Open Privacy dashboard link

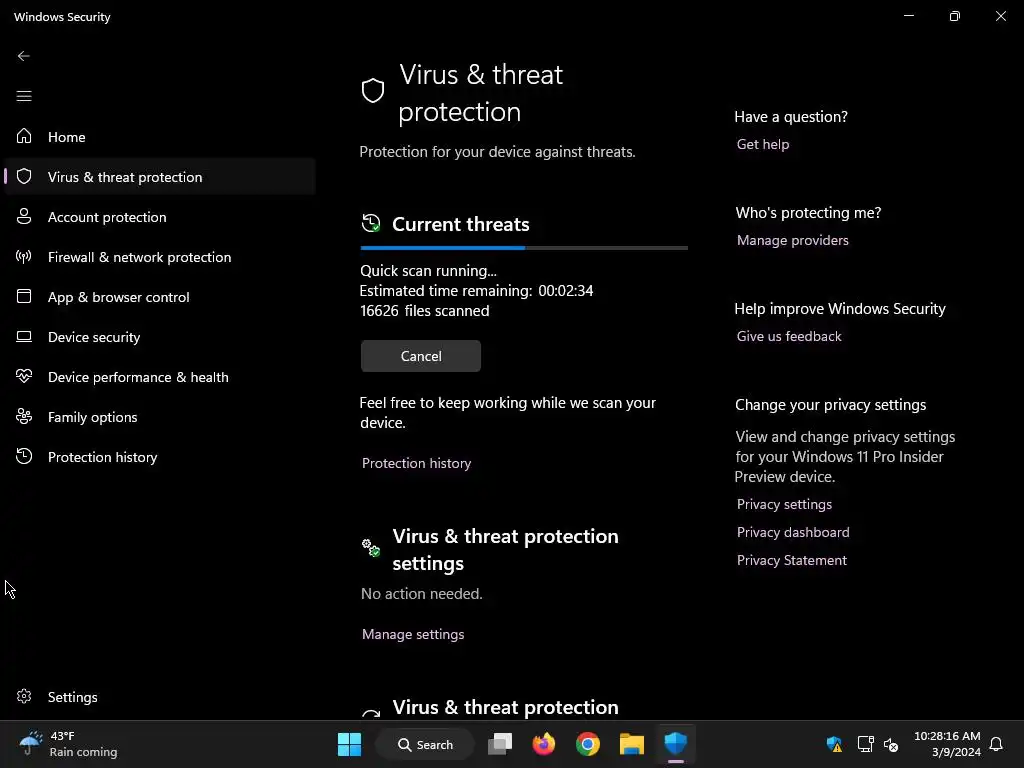tap(793, 532)
